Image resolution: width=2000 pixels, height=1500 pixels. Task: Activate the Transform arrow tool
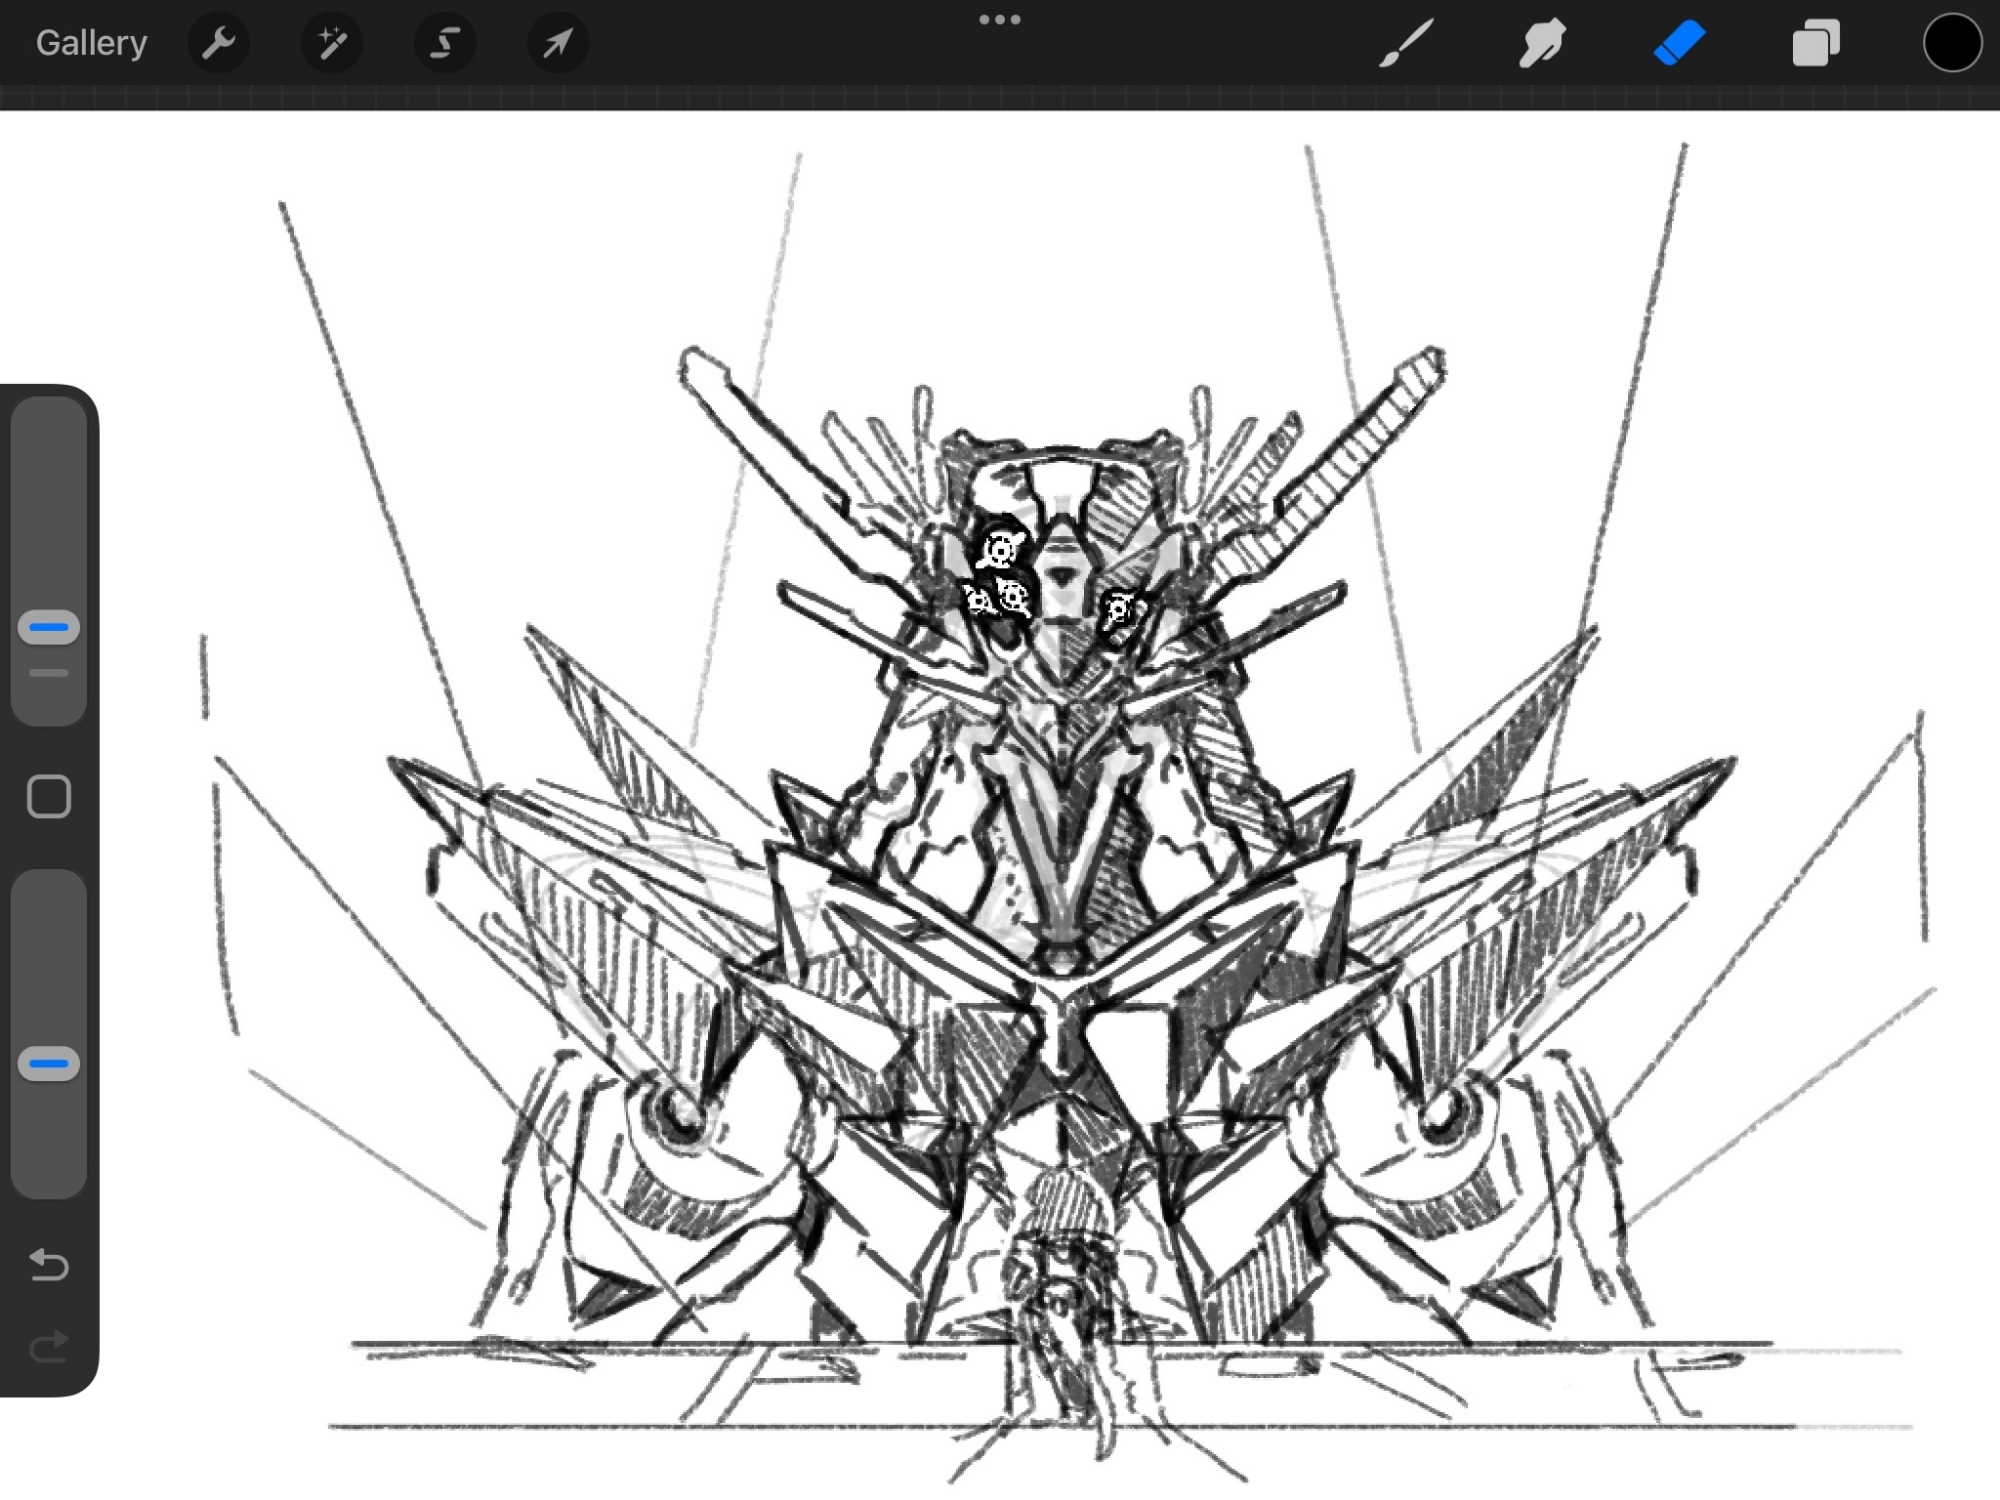coord(558,43)
